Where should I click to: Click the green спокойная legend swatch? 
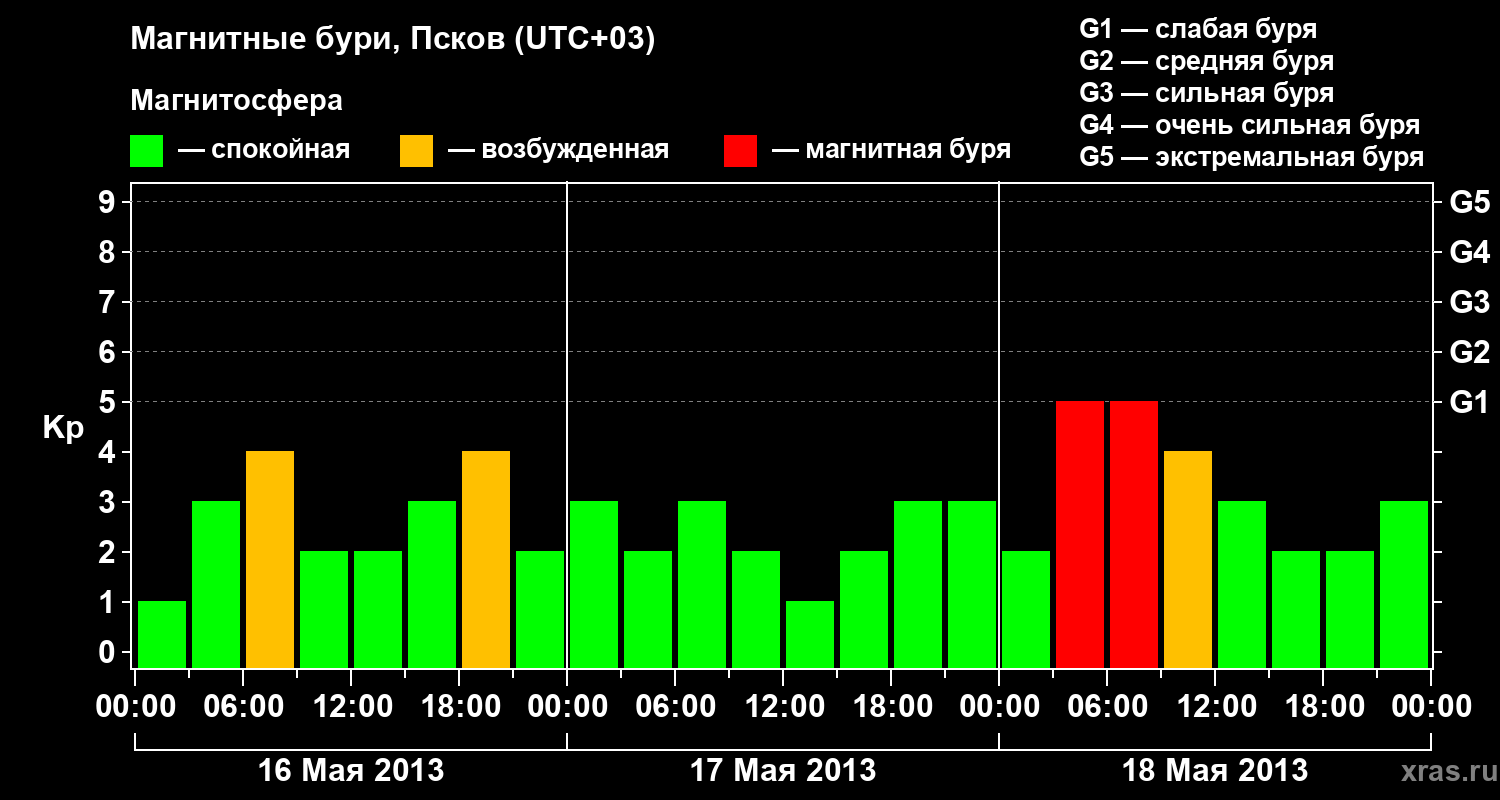point(146,151)
